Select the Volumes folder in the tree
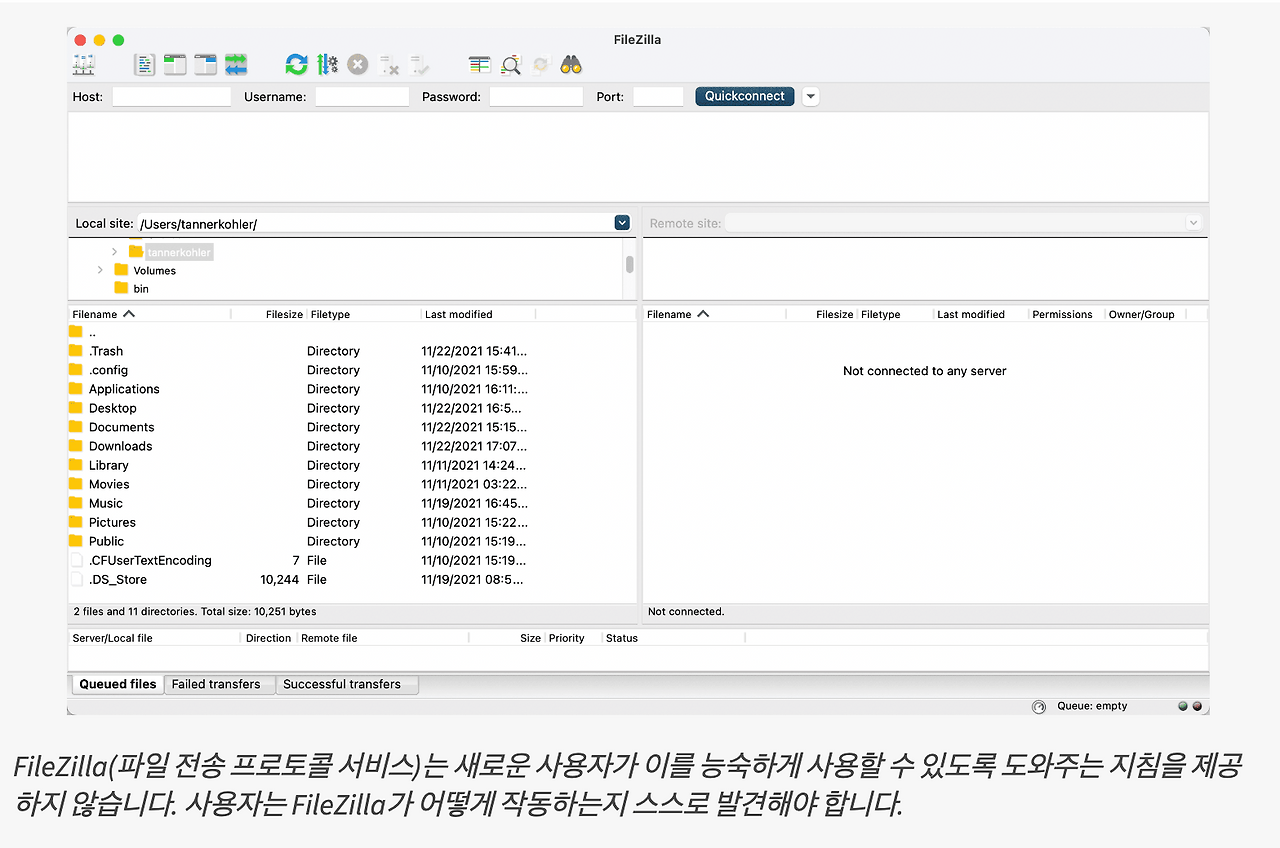Screen dimensions: 1280x848 coord(155,271)
